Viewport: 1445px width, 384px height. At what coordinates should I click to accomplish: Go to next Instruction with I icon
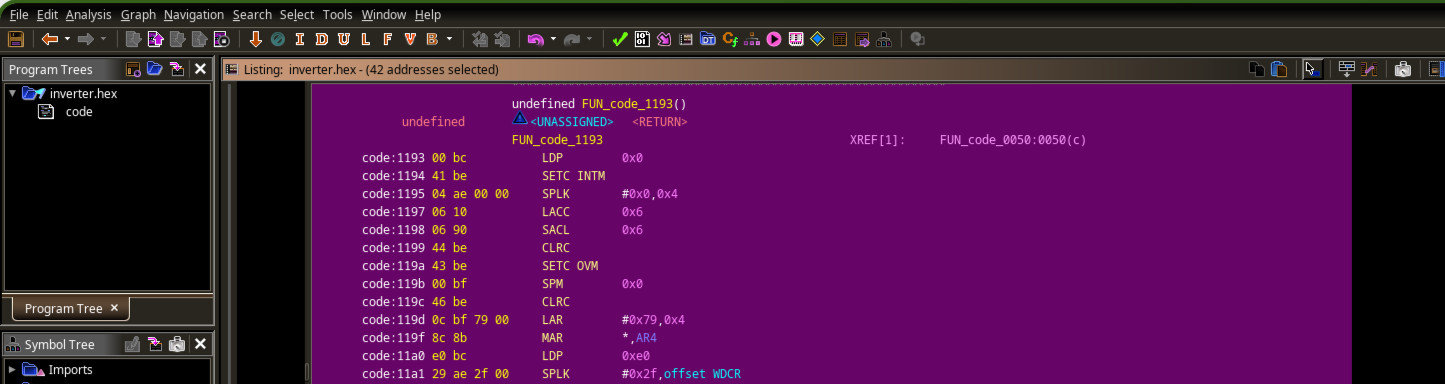coord(299,39)
